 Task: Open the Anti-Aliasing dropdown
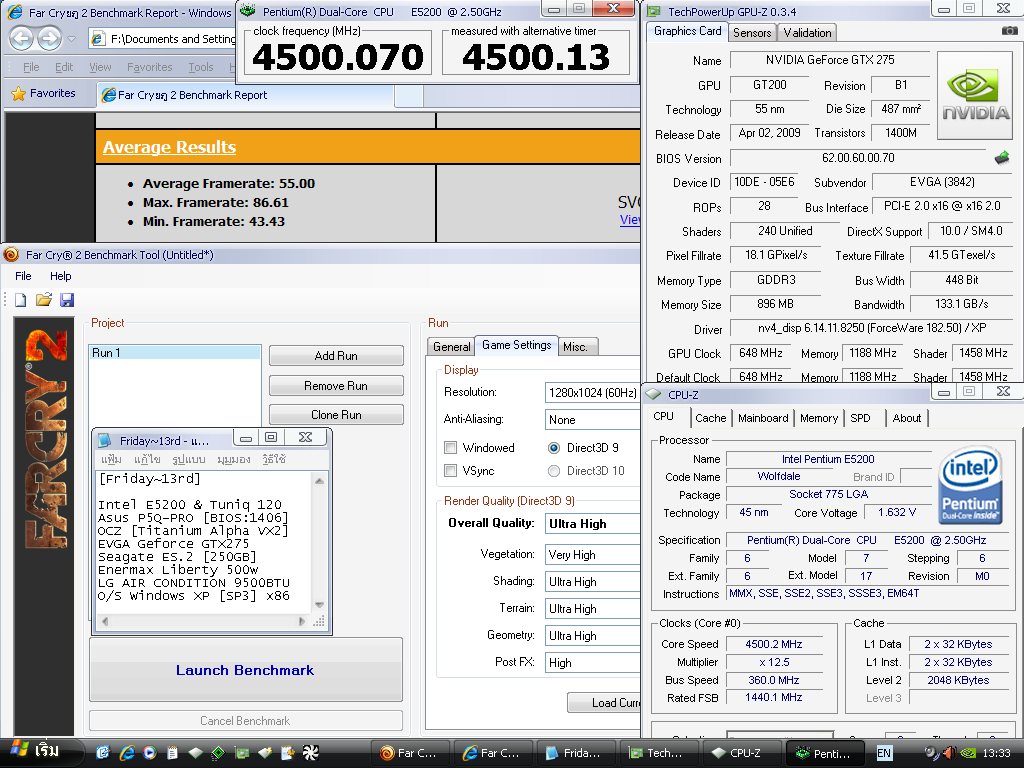pyautogui.click(x=592, y=420)
